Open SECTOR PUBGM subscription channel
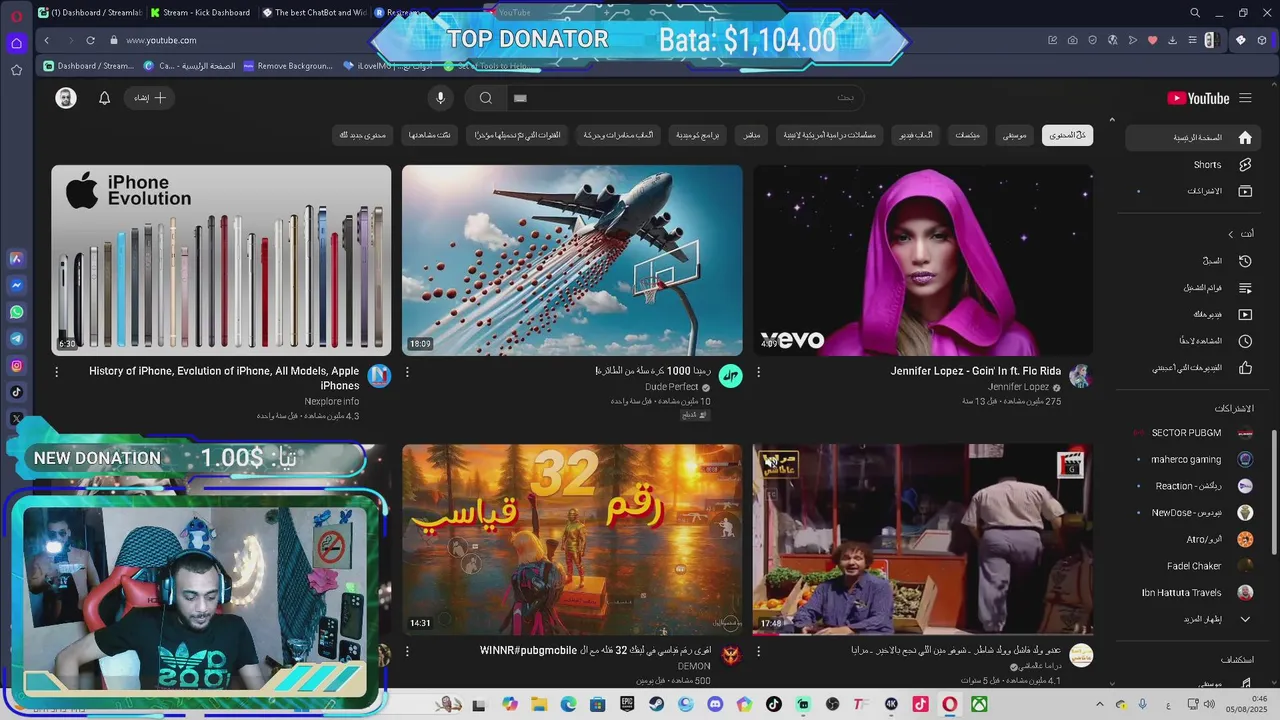The height and width of the screenshot is (720, 1280). tap(1193, 433)
